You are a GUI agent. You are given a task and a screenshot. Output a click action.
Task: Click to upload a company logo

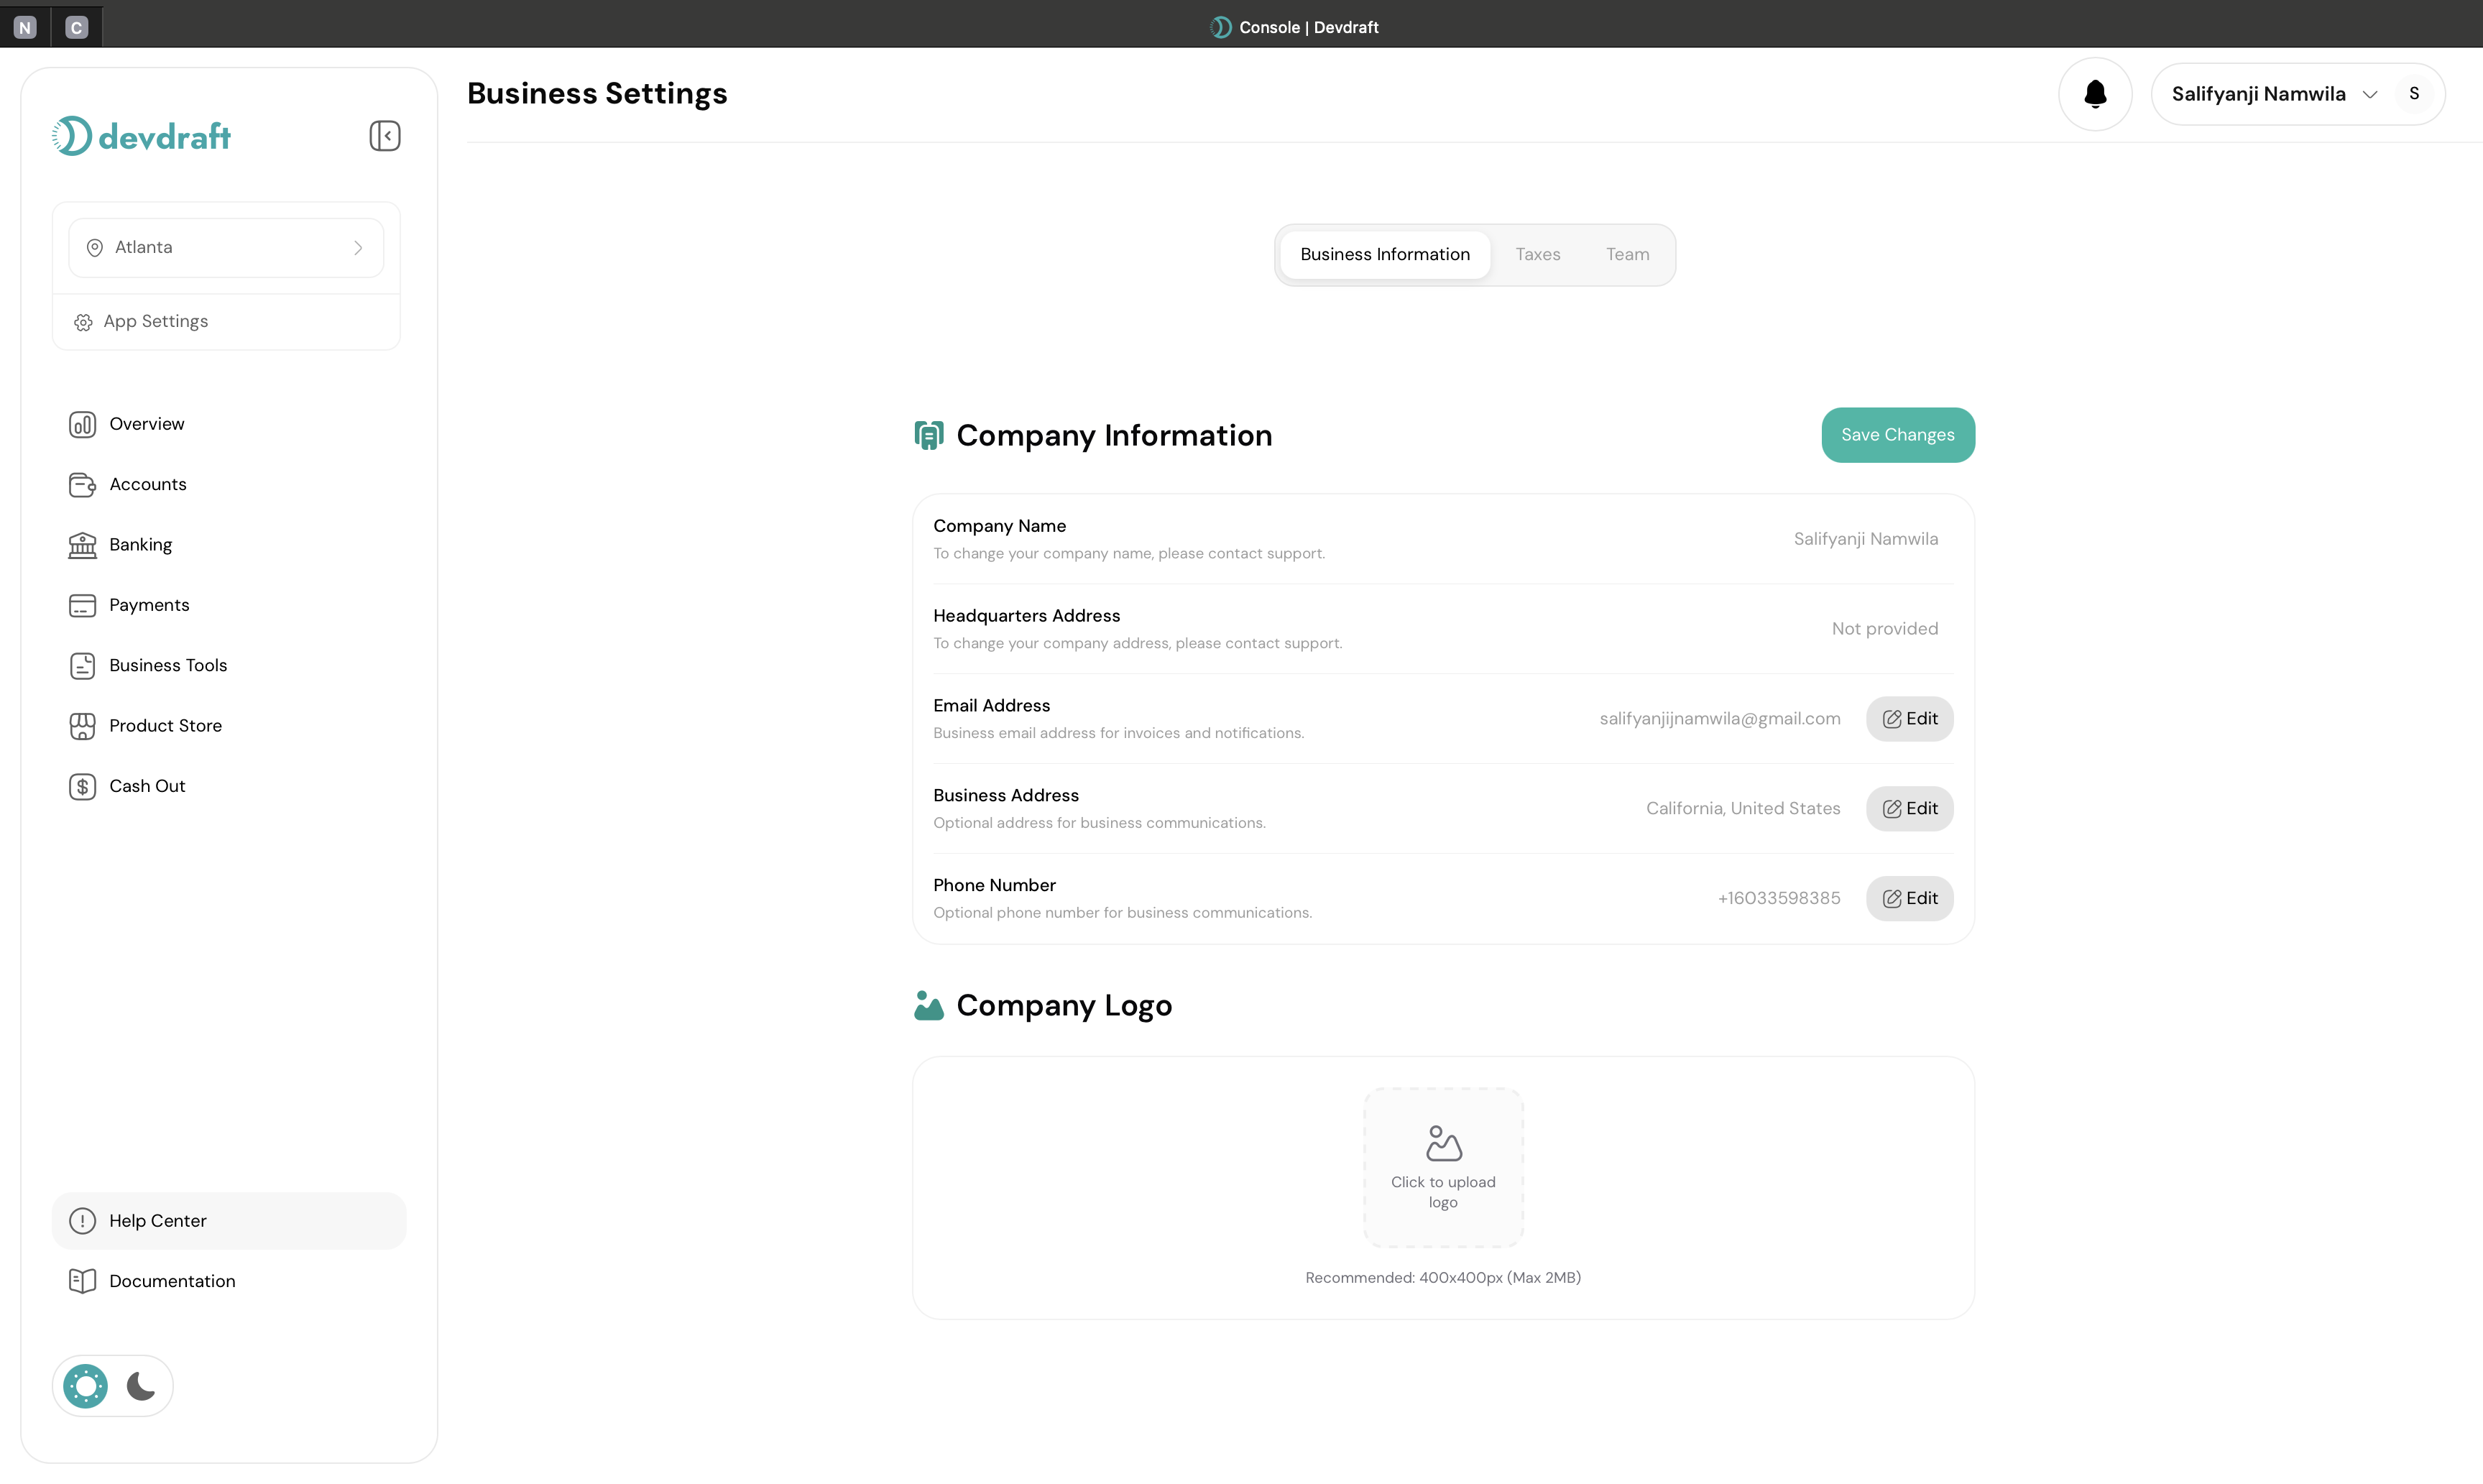coord(1443,1166)
